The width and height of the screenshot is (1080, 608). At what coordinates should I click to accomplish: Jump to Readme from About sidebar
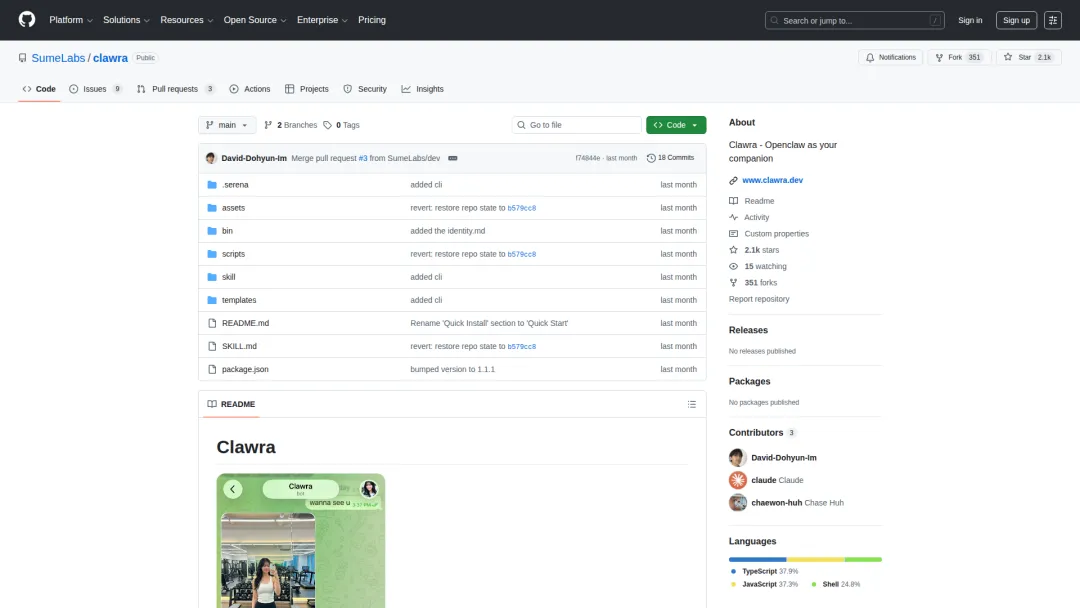click(x=751, y=201)
